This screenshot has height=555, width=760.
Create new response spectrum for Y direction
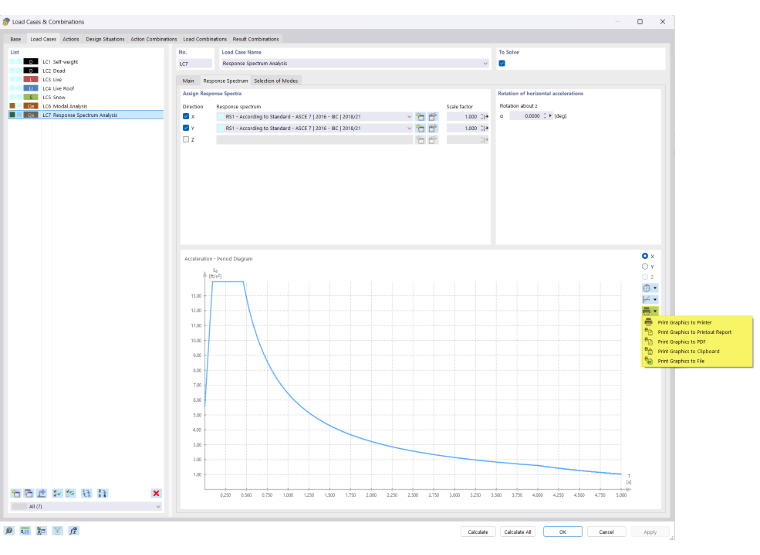(420, 128)
